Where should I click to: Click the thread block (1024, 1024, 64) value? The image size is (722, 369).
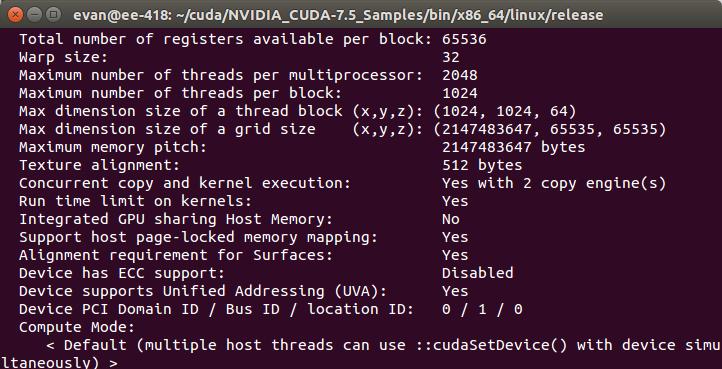tap(504, 111)
